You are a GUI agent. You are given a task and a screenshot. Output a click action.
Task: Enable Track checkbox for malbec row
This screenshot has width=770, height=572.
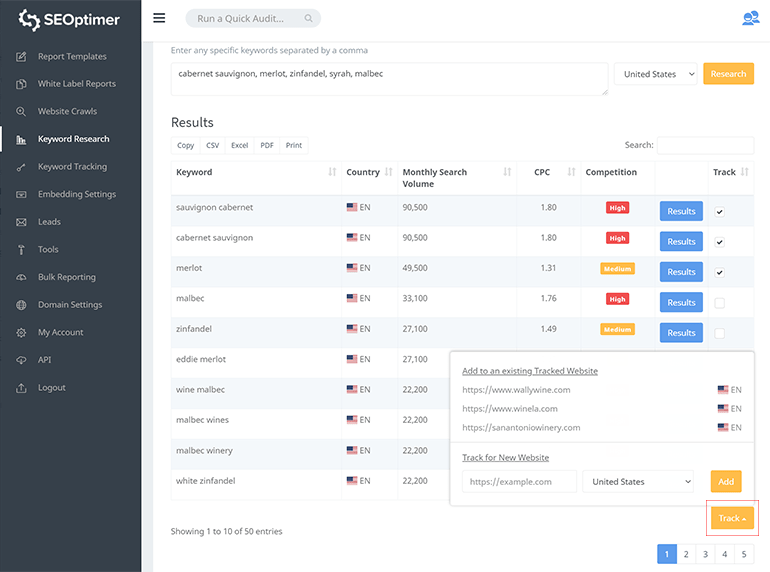[719, 303]
